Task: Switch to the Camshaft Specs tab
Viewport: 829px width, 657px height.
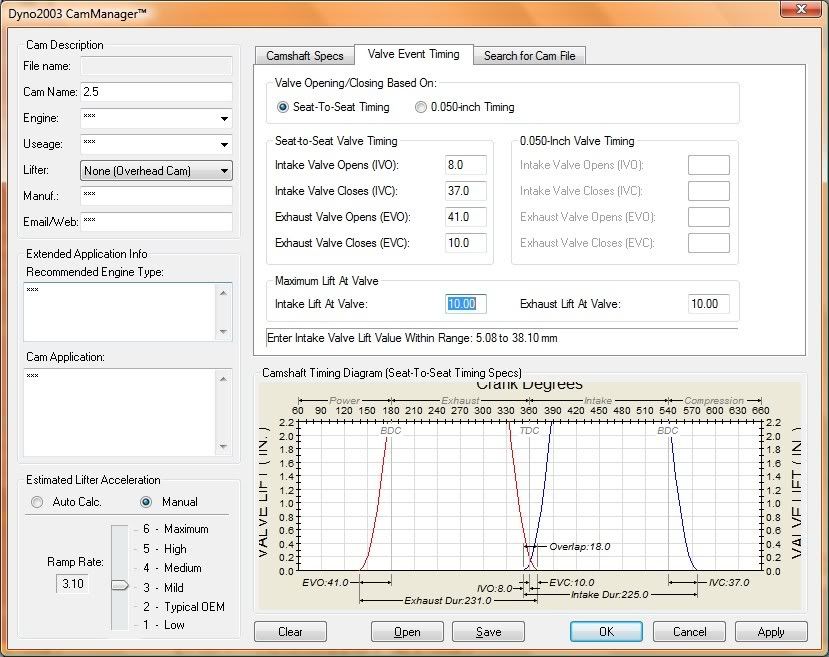Action: [x=305, y=56]
